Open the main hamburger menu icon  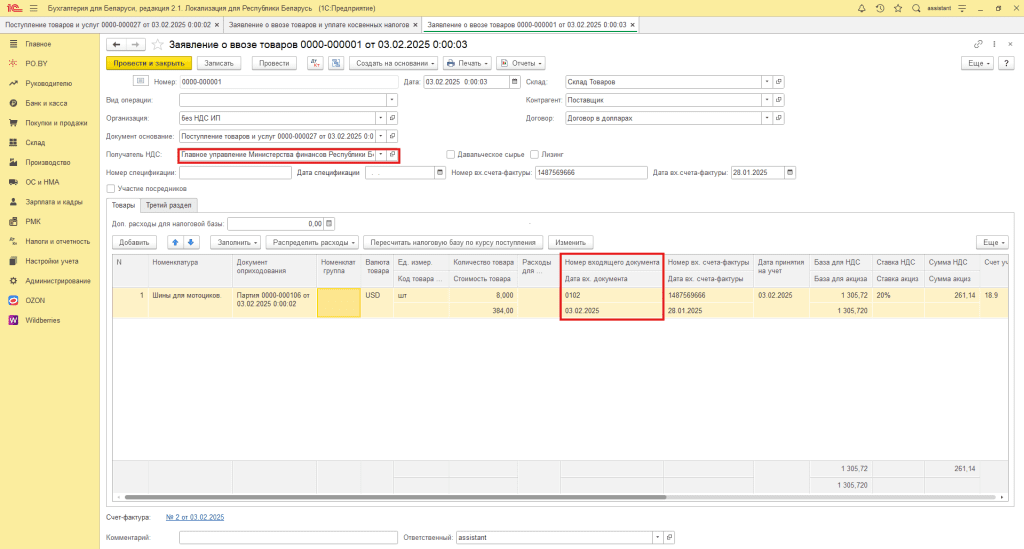(33, 8)
